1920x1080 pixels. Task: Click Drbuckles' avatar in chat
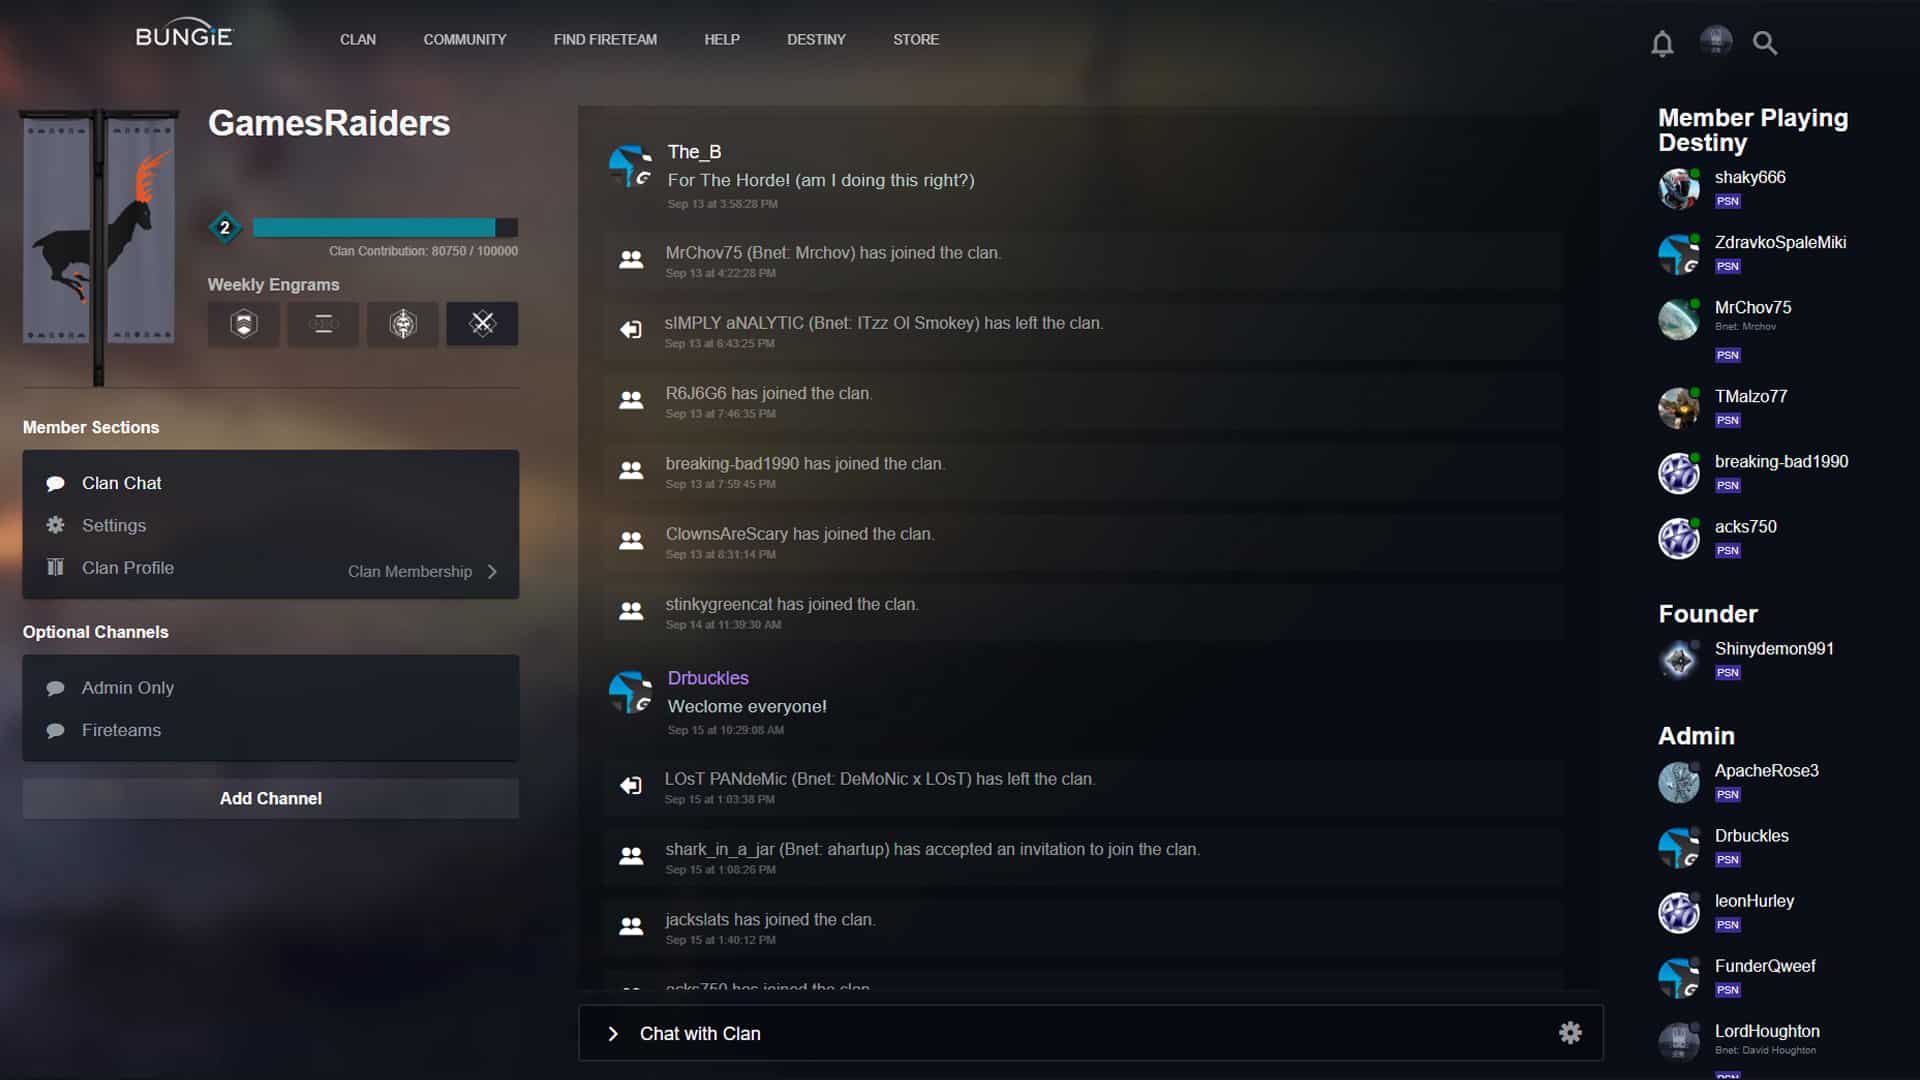pyautogui.click(x=631, y=692)
